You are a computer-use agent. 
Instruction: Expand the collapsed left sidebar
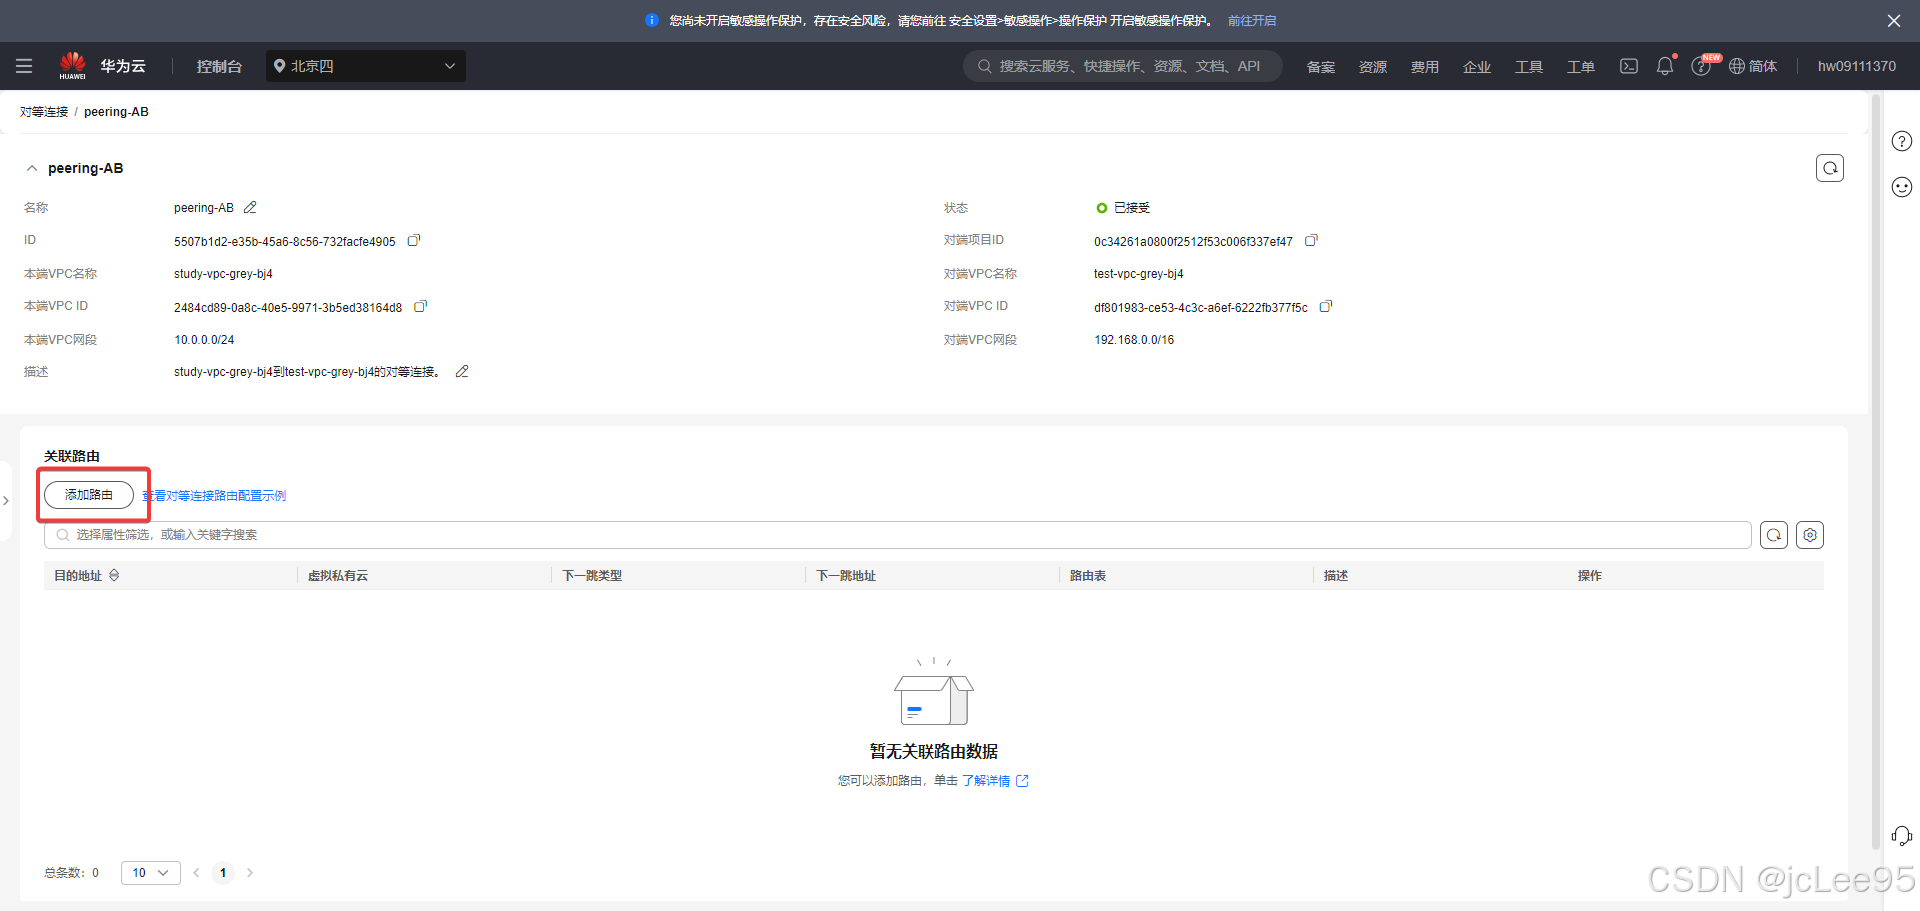tap(5, 500)
